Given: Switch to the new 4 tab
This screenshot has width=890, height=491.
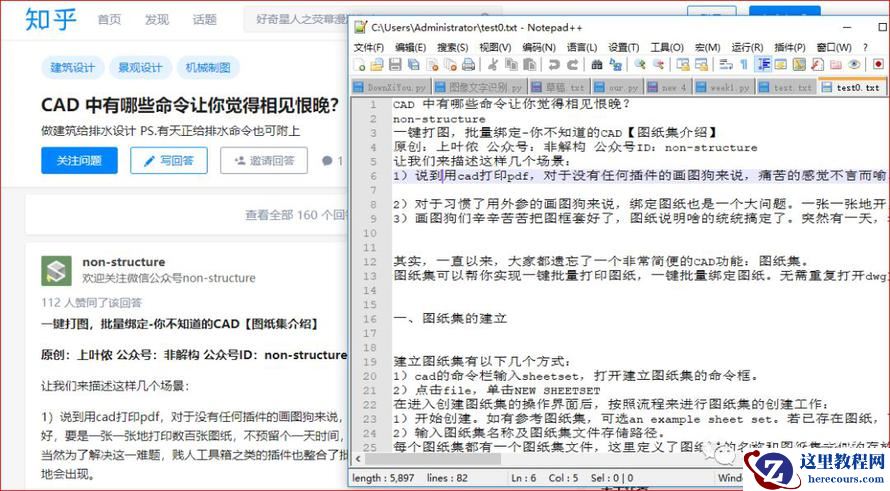Looking at the screenshot, I should point(668,87).
